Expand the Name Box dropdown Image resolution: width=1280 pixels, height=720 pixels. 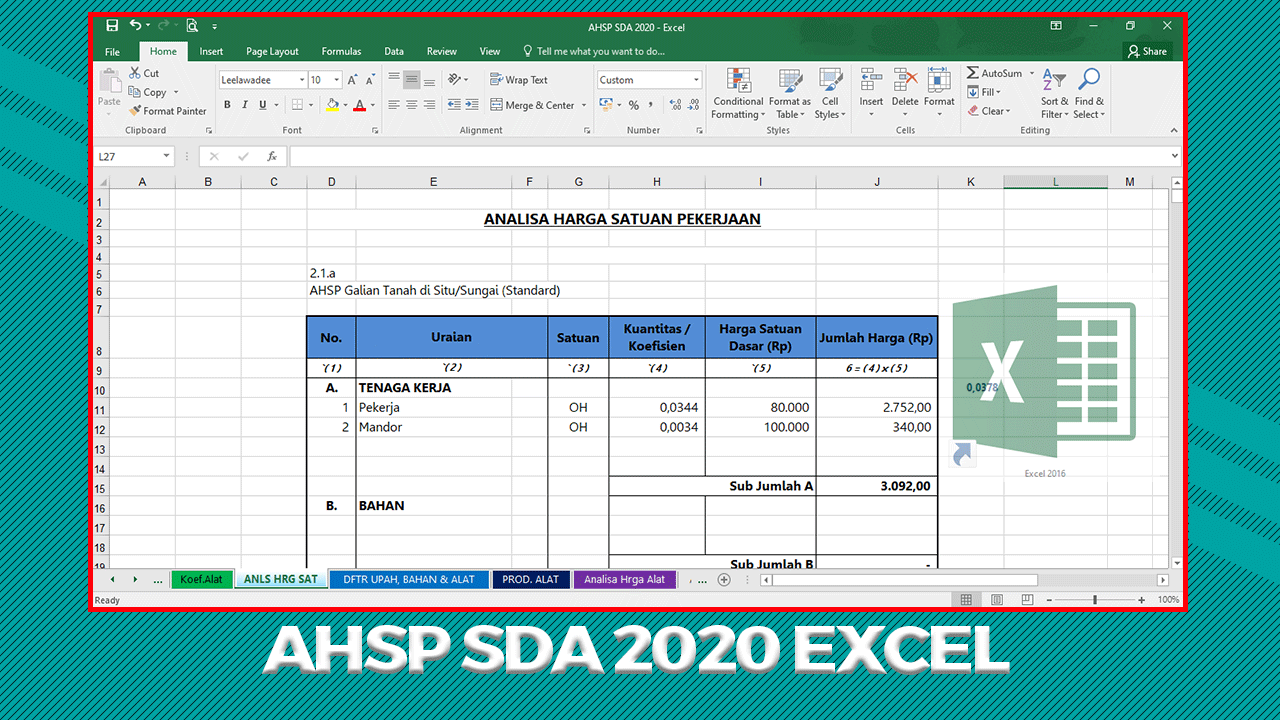(x=166, y=157)
